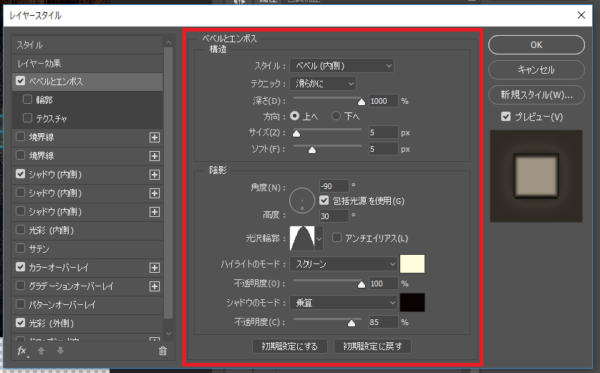This screenshot has width=600, height=373.
Task: Click the 深さ(D) slider handle
Action: [361, 101]
